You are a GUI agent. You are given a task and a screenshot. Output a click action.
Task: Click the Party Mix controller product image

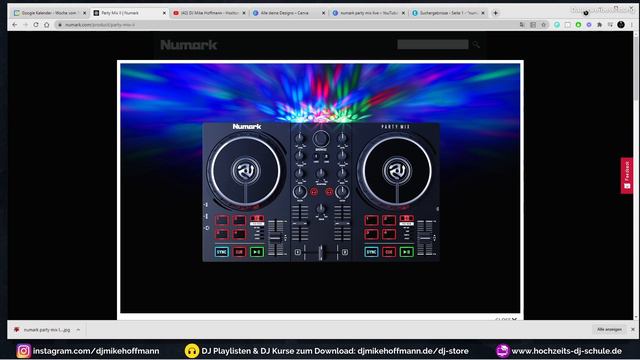click(x=321, y=192)
